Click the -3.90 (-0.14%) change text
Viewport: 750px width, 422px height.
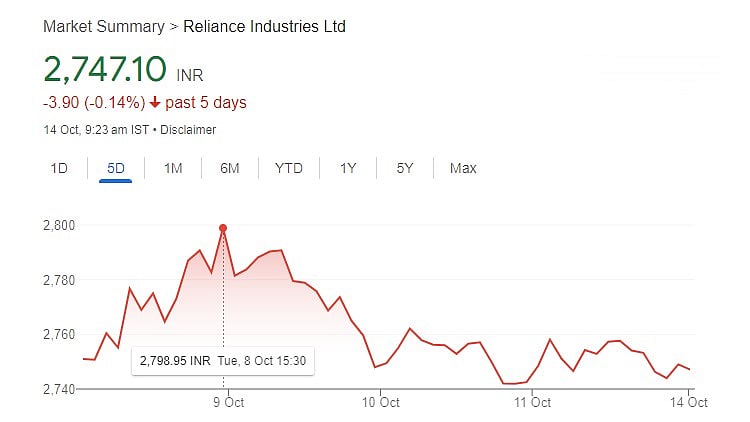(x=94, y=103)
